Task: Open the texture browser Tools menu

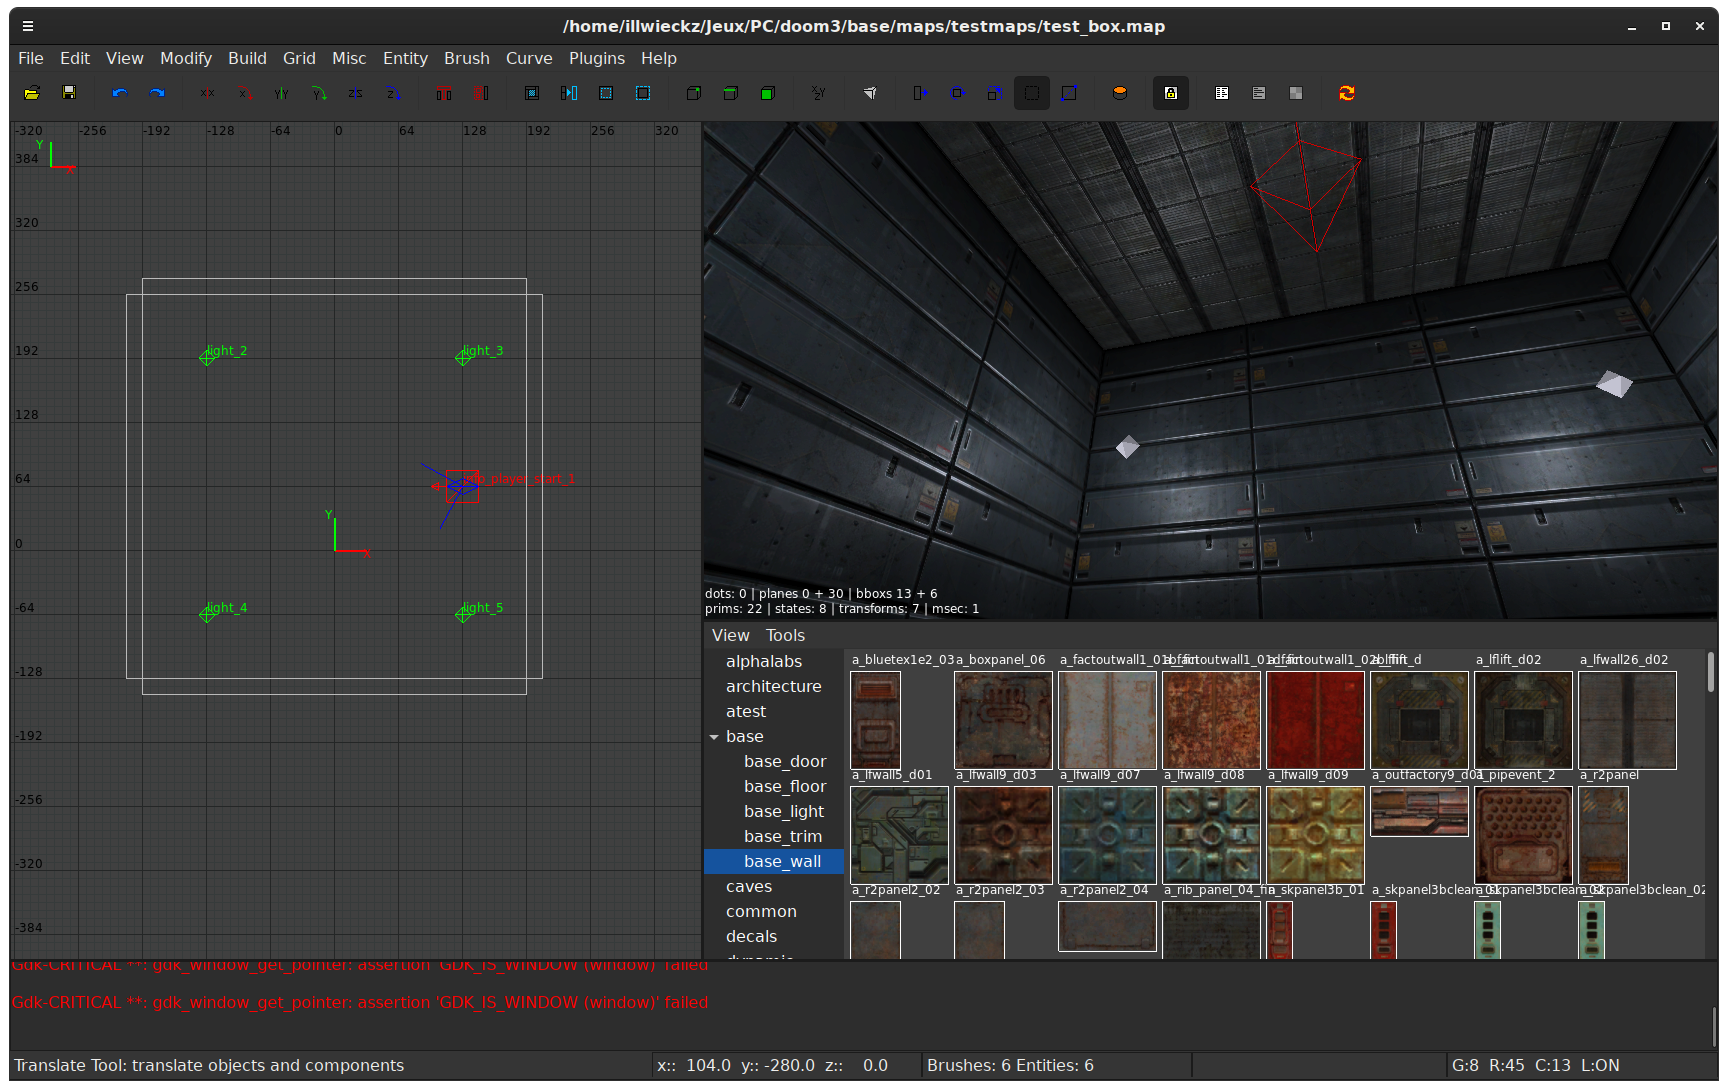Action: [785, 635]
